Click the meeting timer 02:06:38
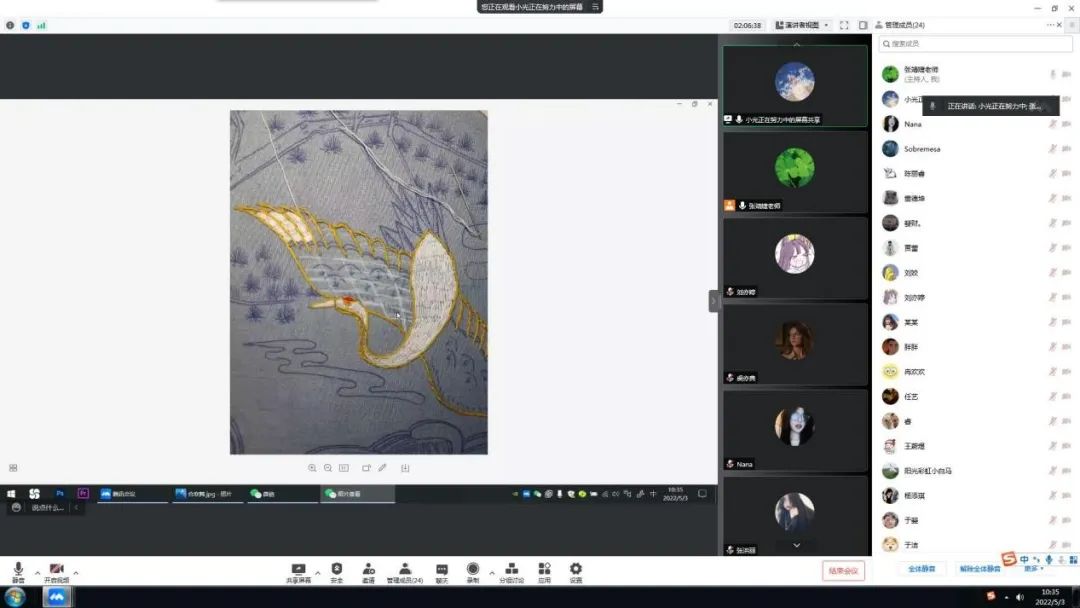This screenshot has width=1080, height=608. click(x=747, y=25)
